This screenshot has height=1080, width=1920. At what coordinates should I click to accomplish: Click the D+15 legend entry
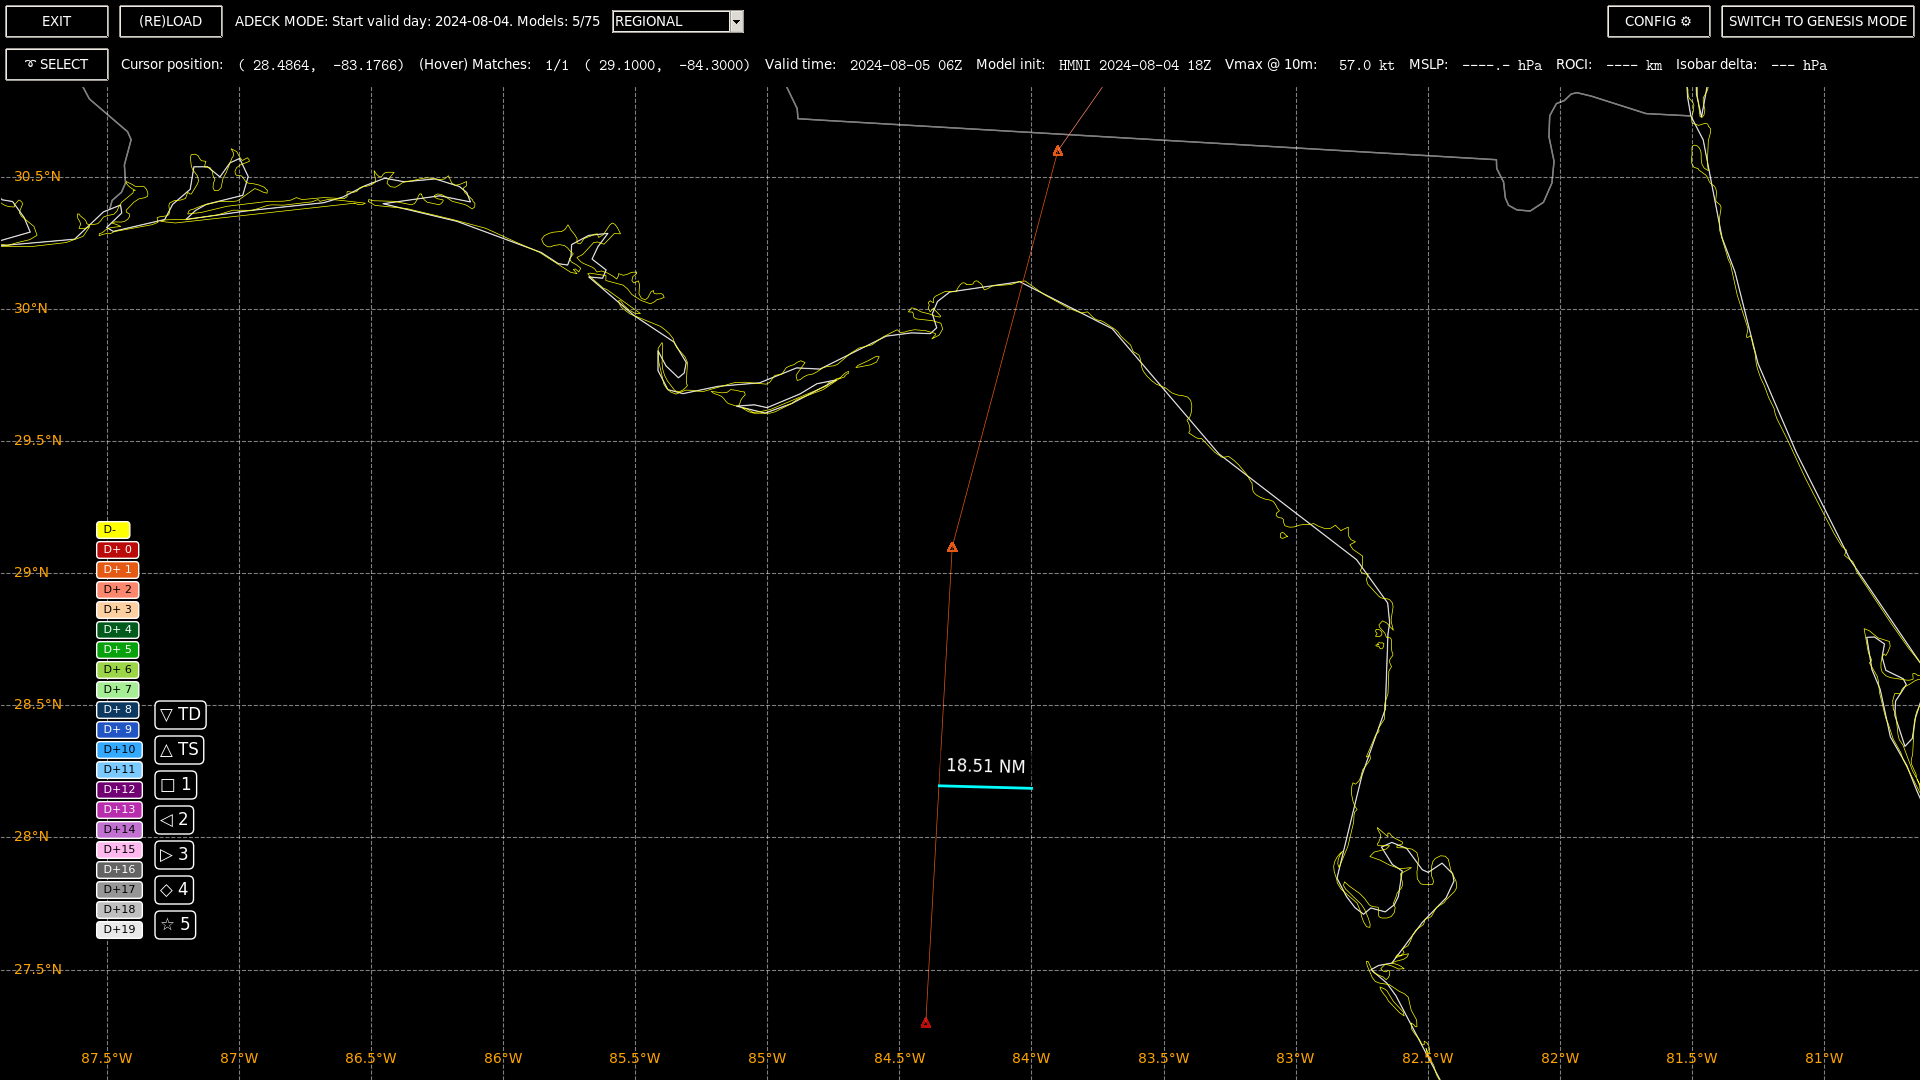(119, 850)
